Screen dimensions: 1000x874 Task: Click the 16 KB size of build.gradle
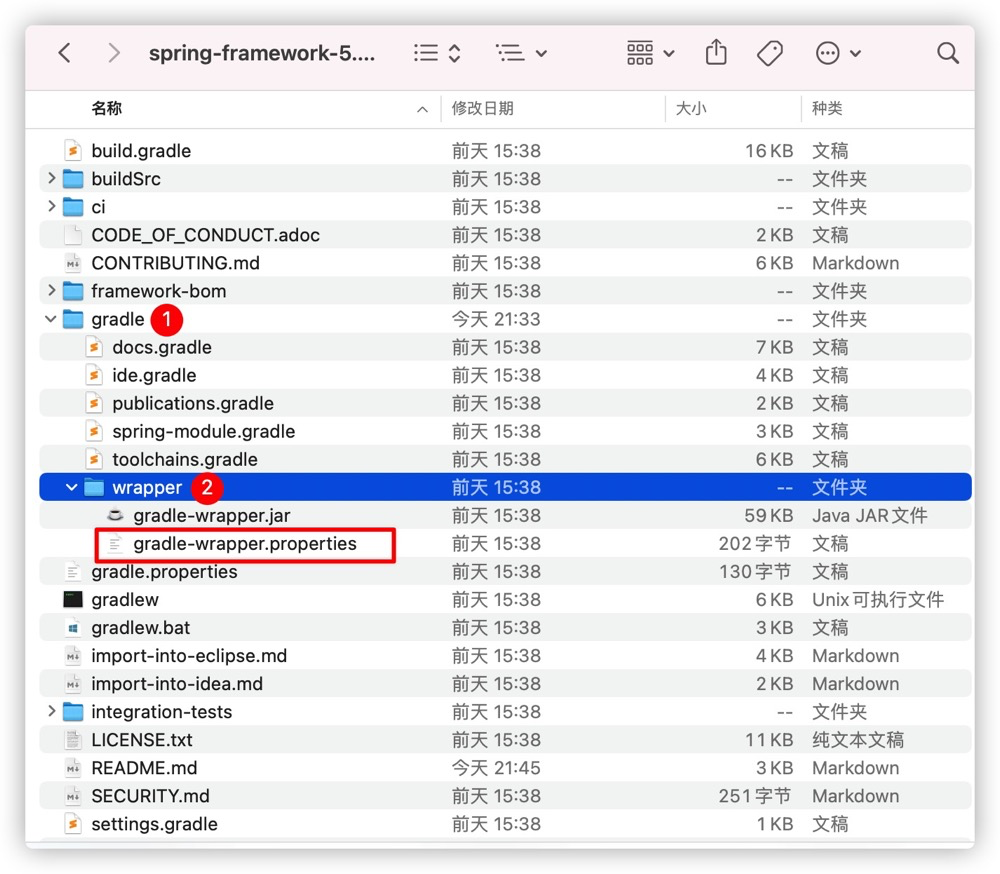tap(769, 151)
